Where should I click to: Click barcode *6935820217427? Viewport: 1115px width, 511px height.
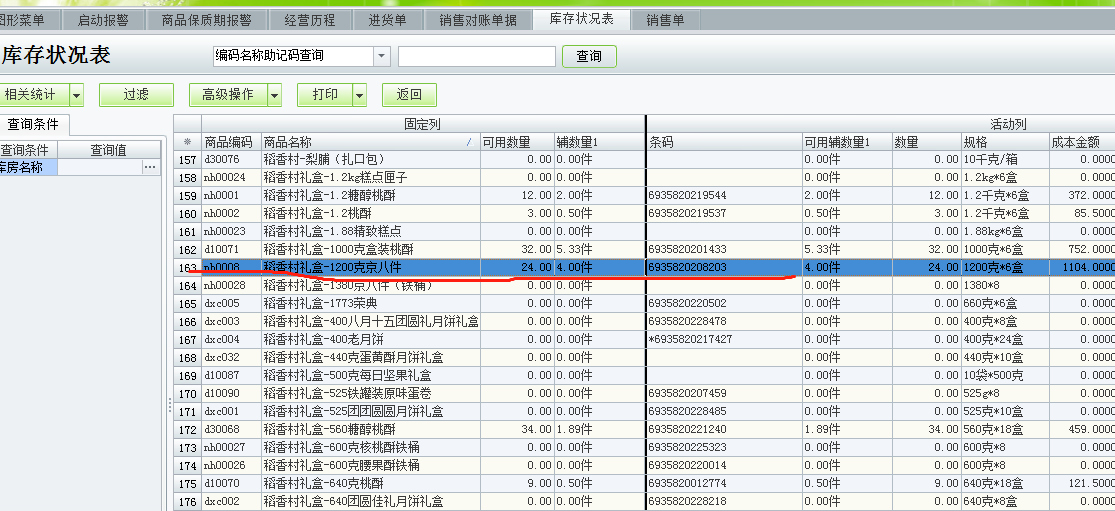point(690,339)
